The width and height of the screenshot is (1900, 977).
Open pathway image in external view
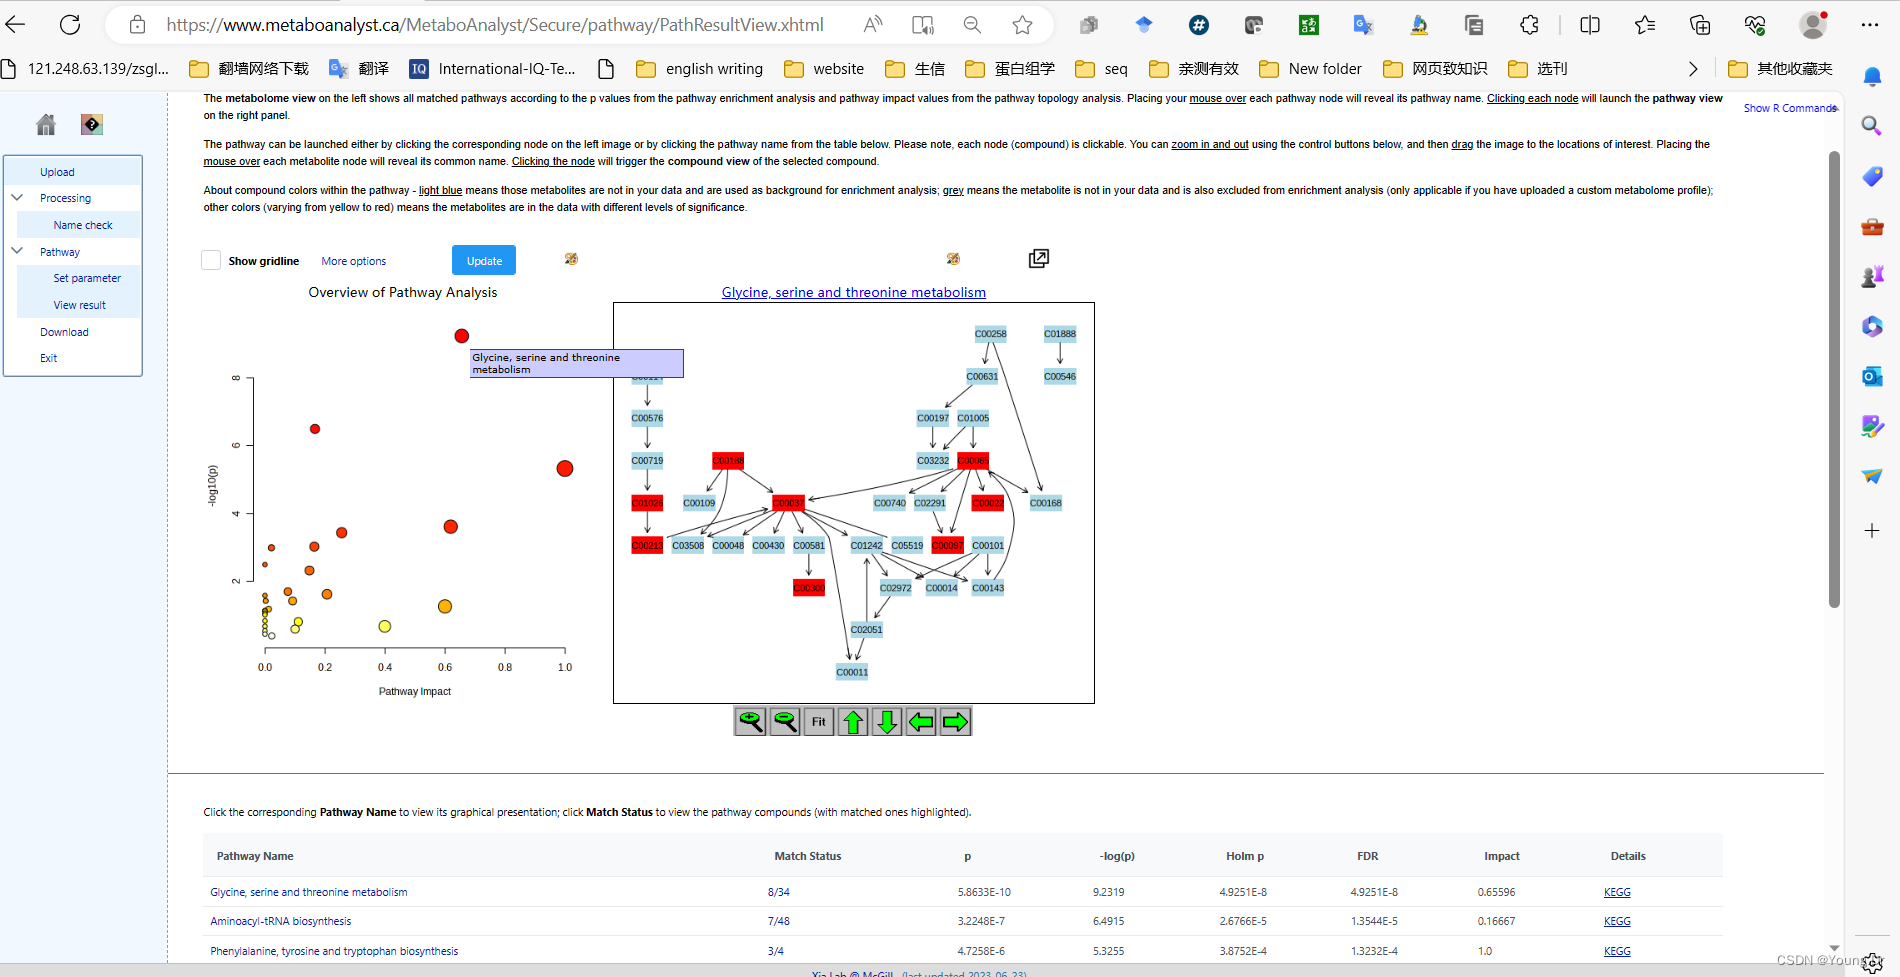1038,258
